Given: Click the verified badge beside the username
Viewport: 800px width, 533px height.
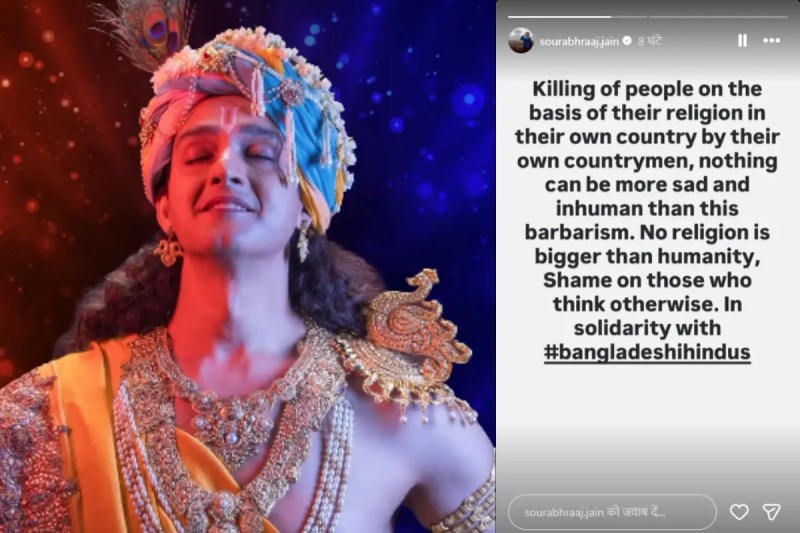Looking at the screenshot, I should (x=628, y=41).
